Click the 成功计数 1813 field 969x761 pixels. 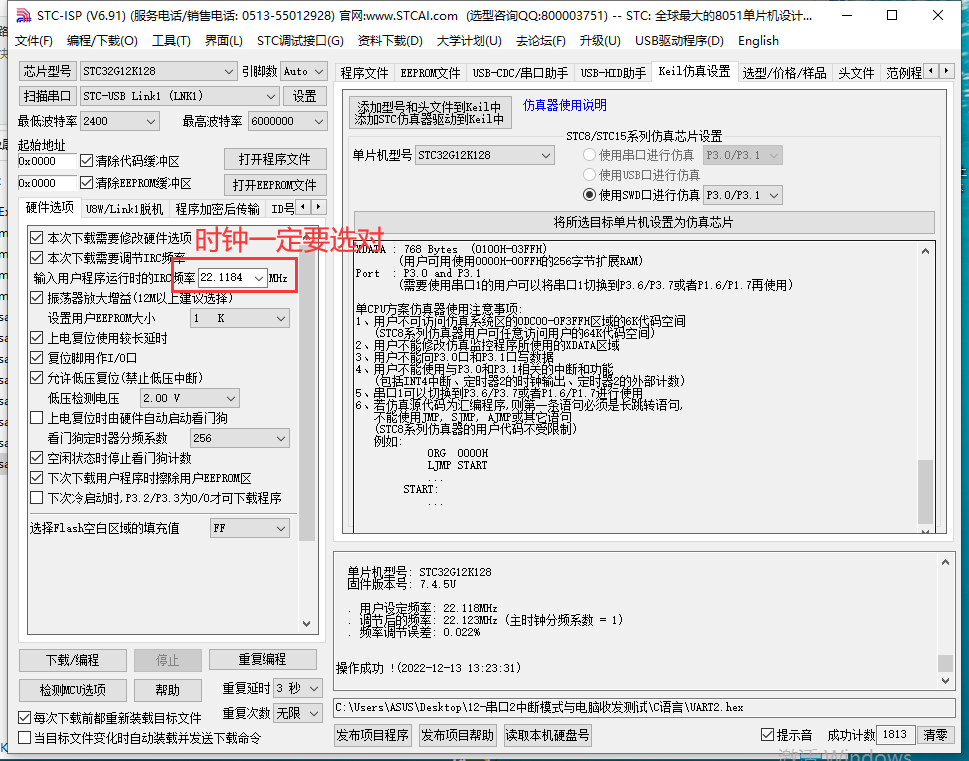pyautogui.click(x=895, y=734)
